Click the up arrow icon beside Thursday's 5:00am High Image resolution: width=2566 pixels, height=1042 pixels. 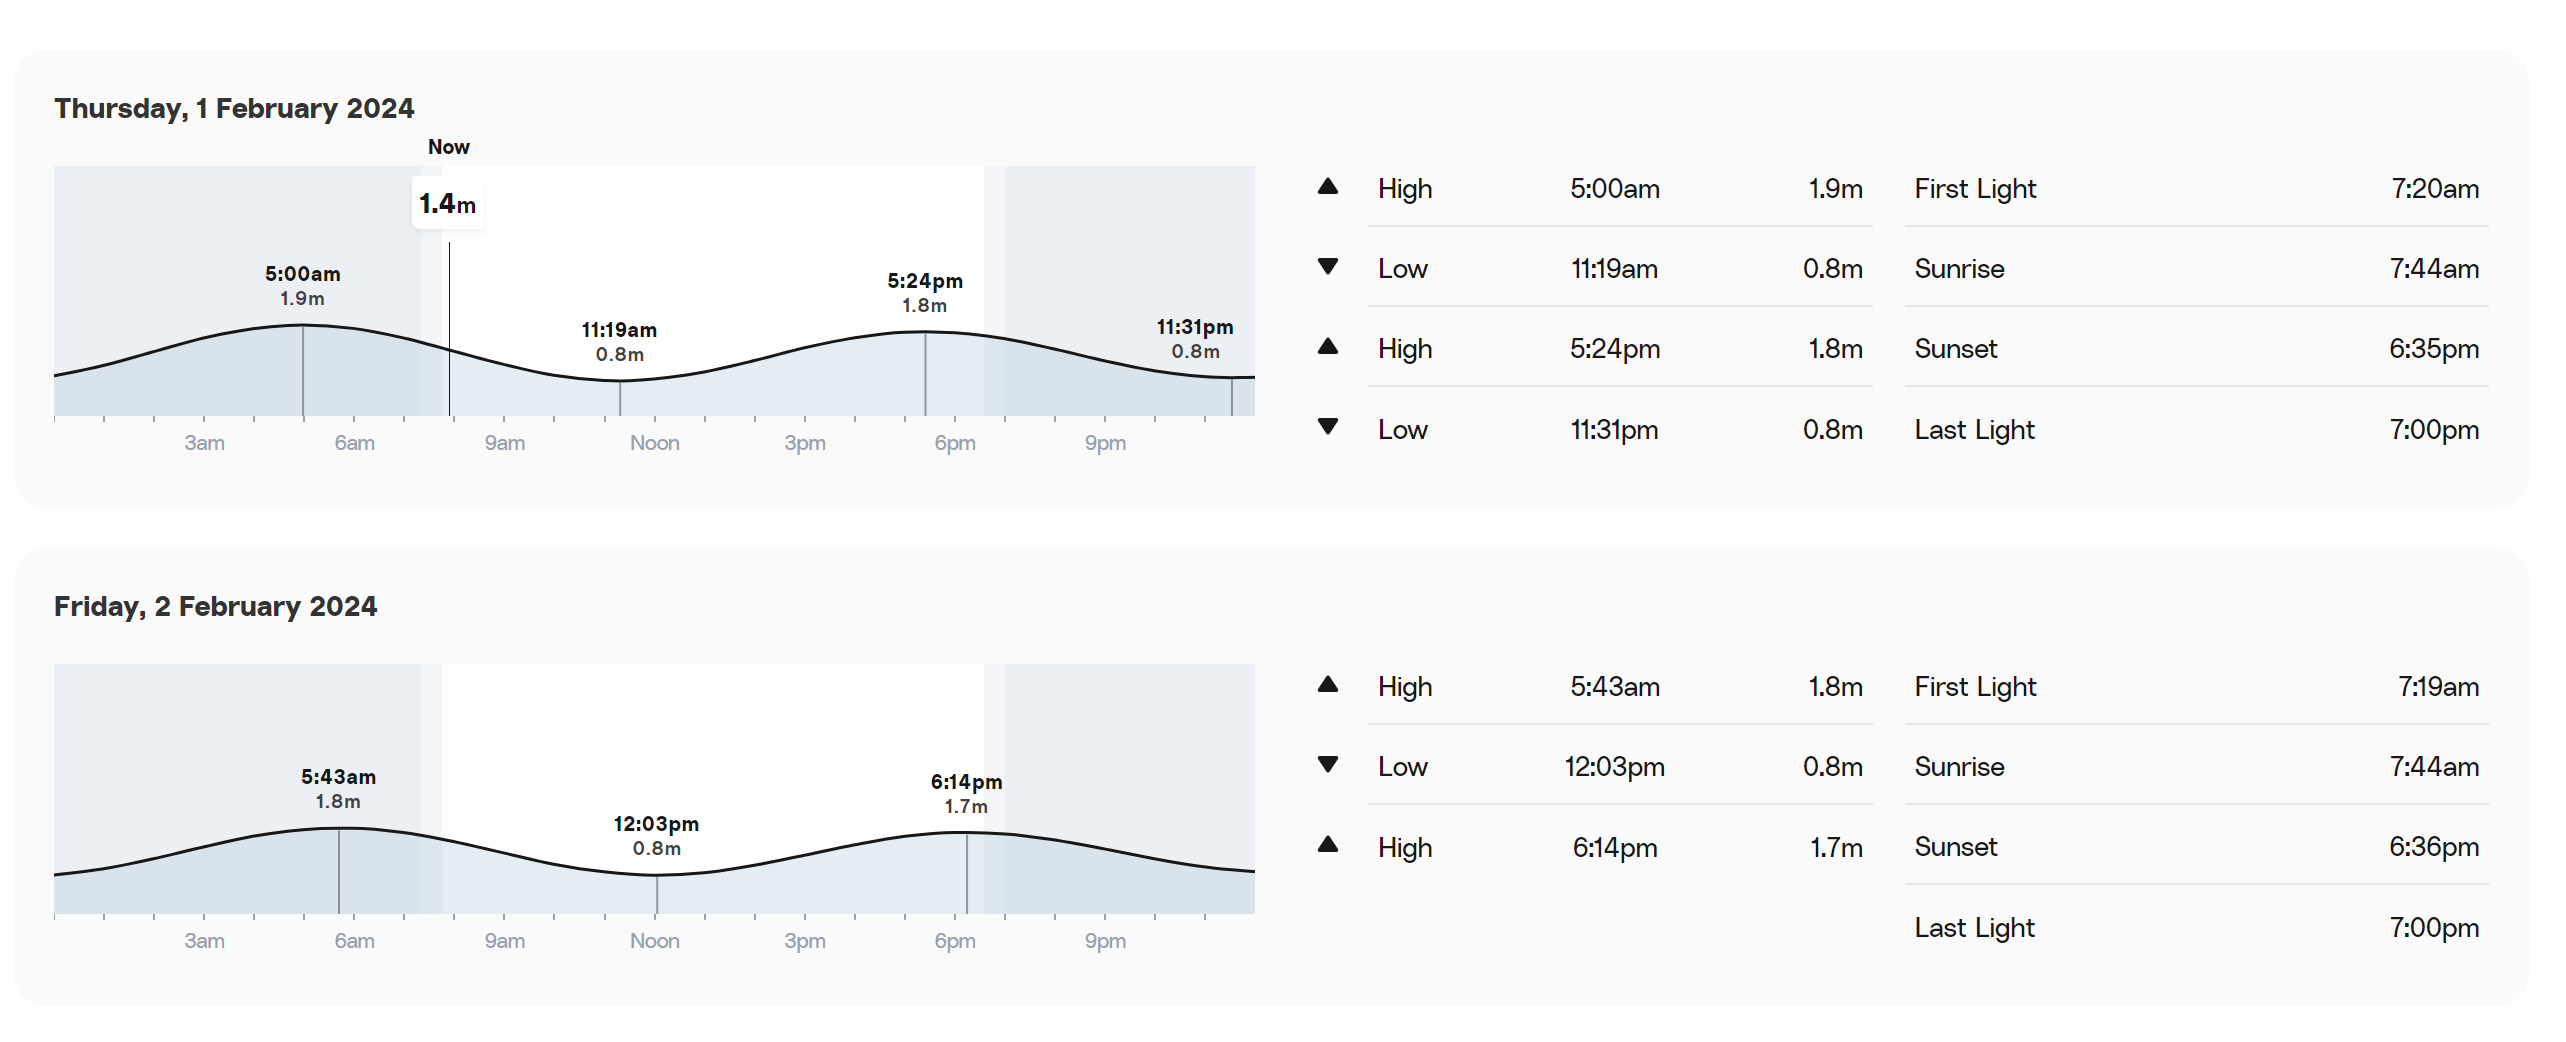1327,186
